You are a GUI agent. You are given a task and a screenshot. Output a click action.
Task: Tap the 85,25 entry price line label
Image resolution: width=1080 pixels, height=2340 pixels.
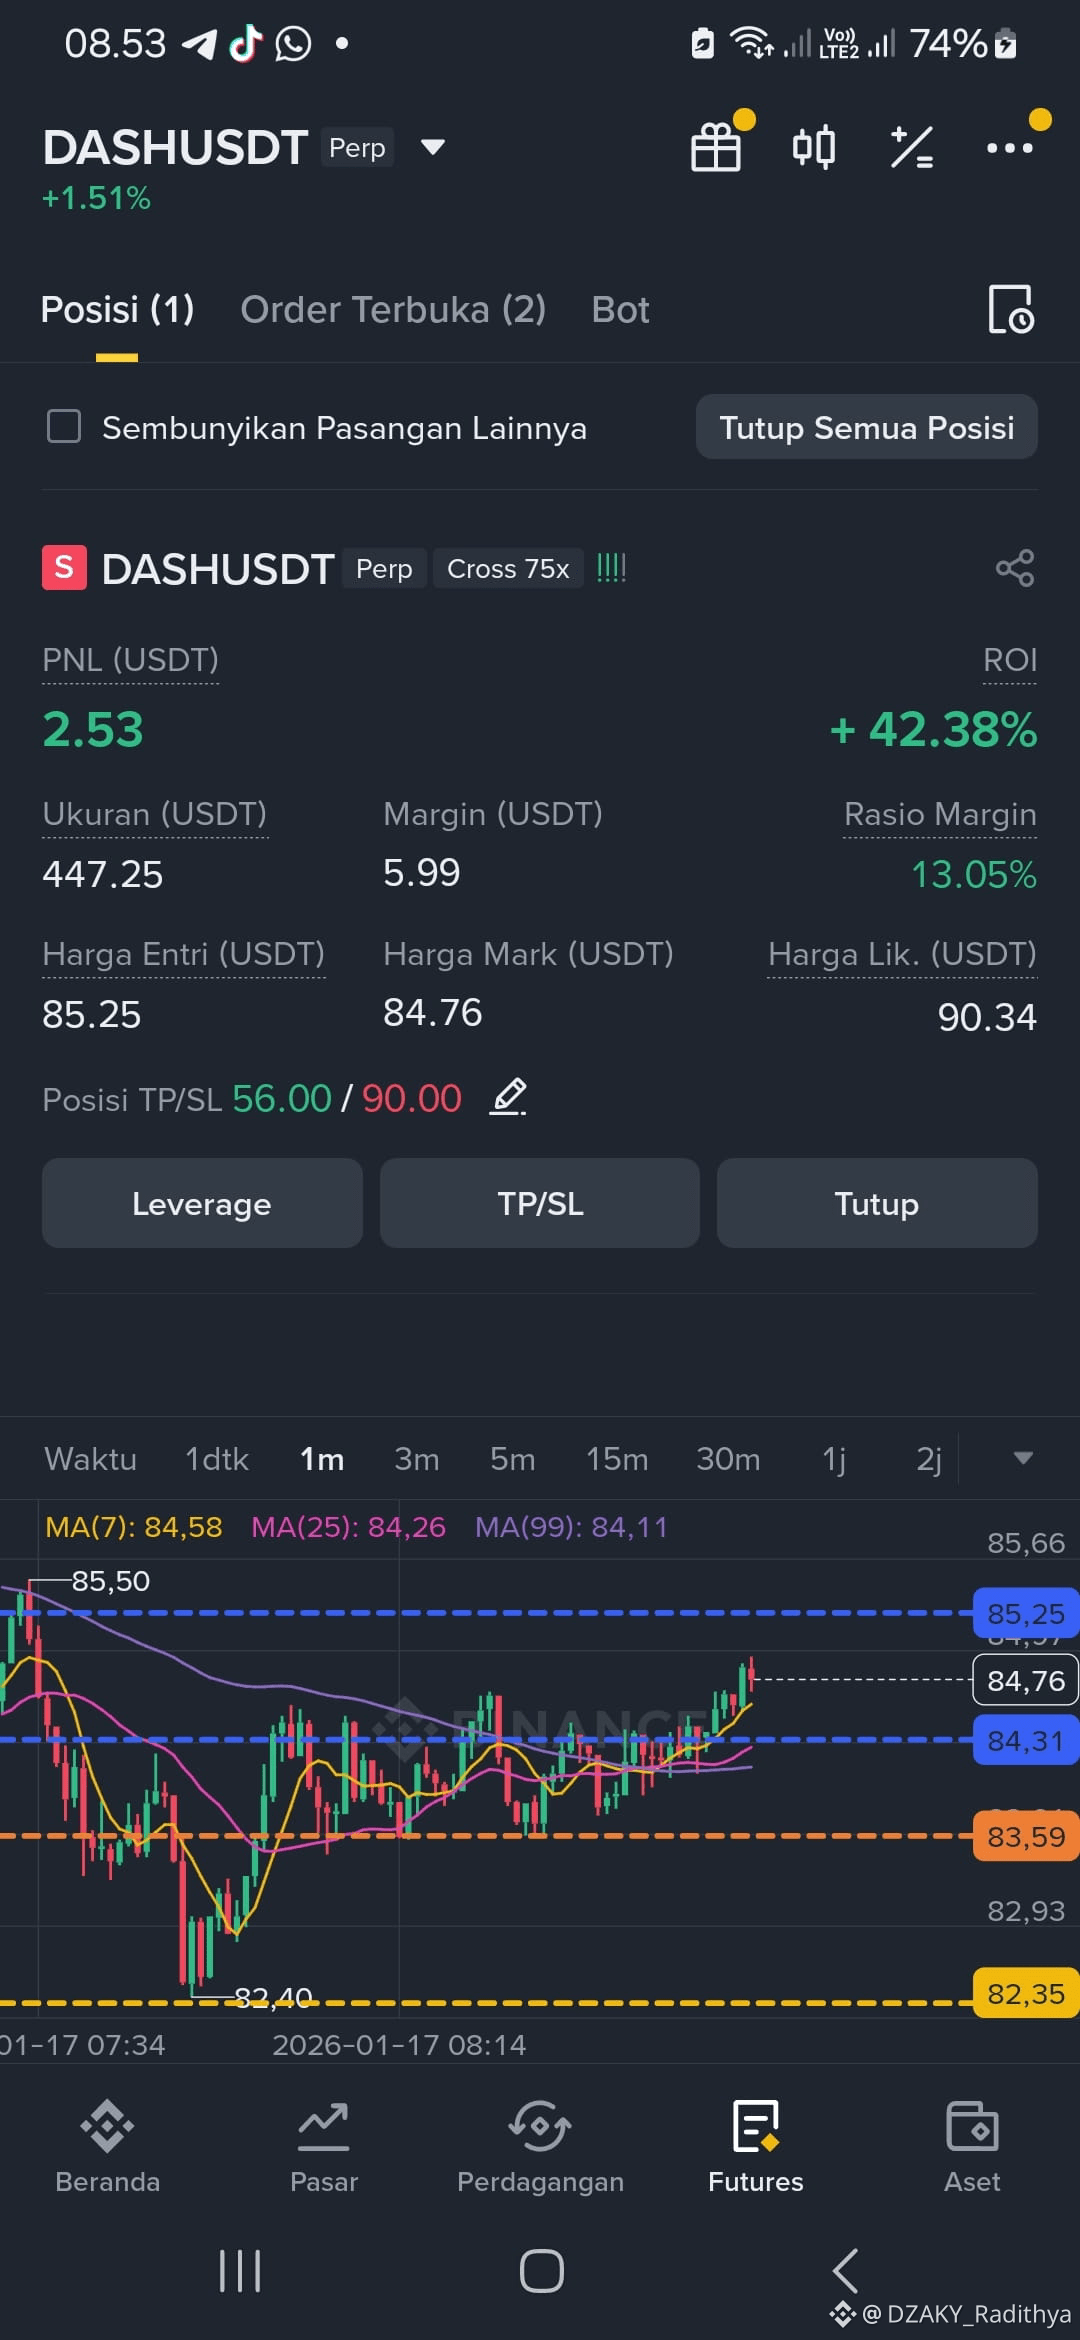pos(1026,1614)
